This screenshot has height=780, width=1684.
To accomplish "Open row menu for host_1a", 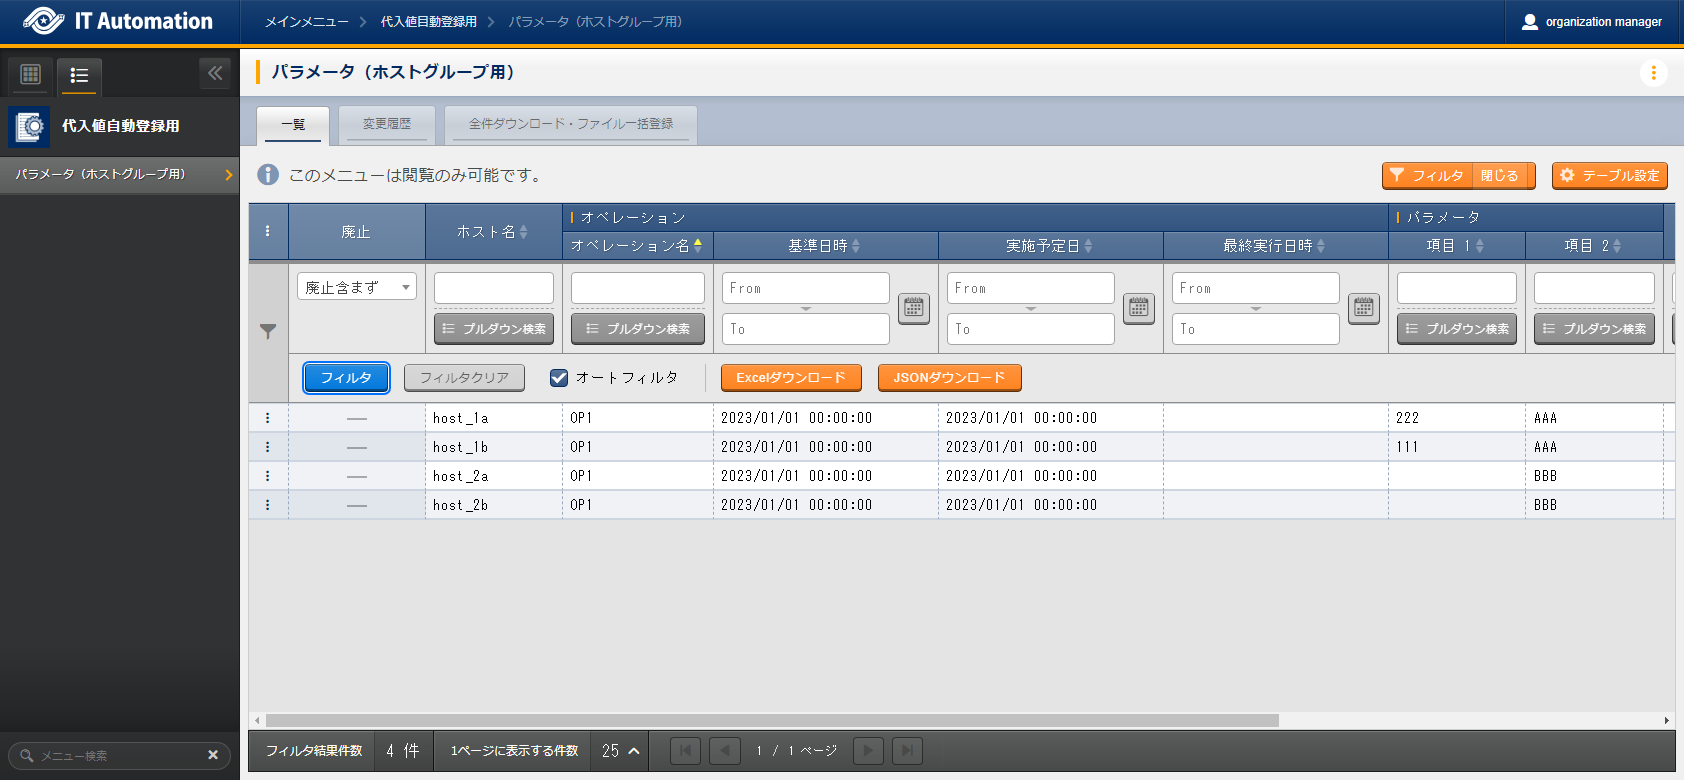I will pos(267,418).
